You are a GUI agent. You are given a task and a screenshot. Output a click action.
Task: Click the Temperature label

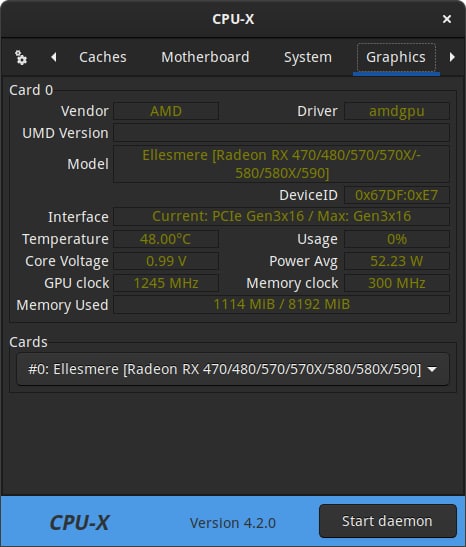point(65,239)
